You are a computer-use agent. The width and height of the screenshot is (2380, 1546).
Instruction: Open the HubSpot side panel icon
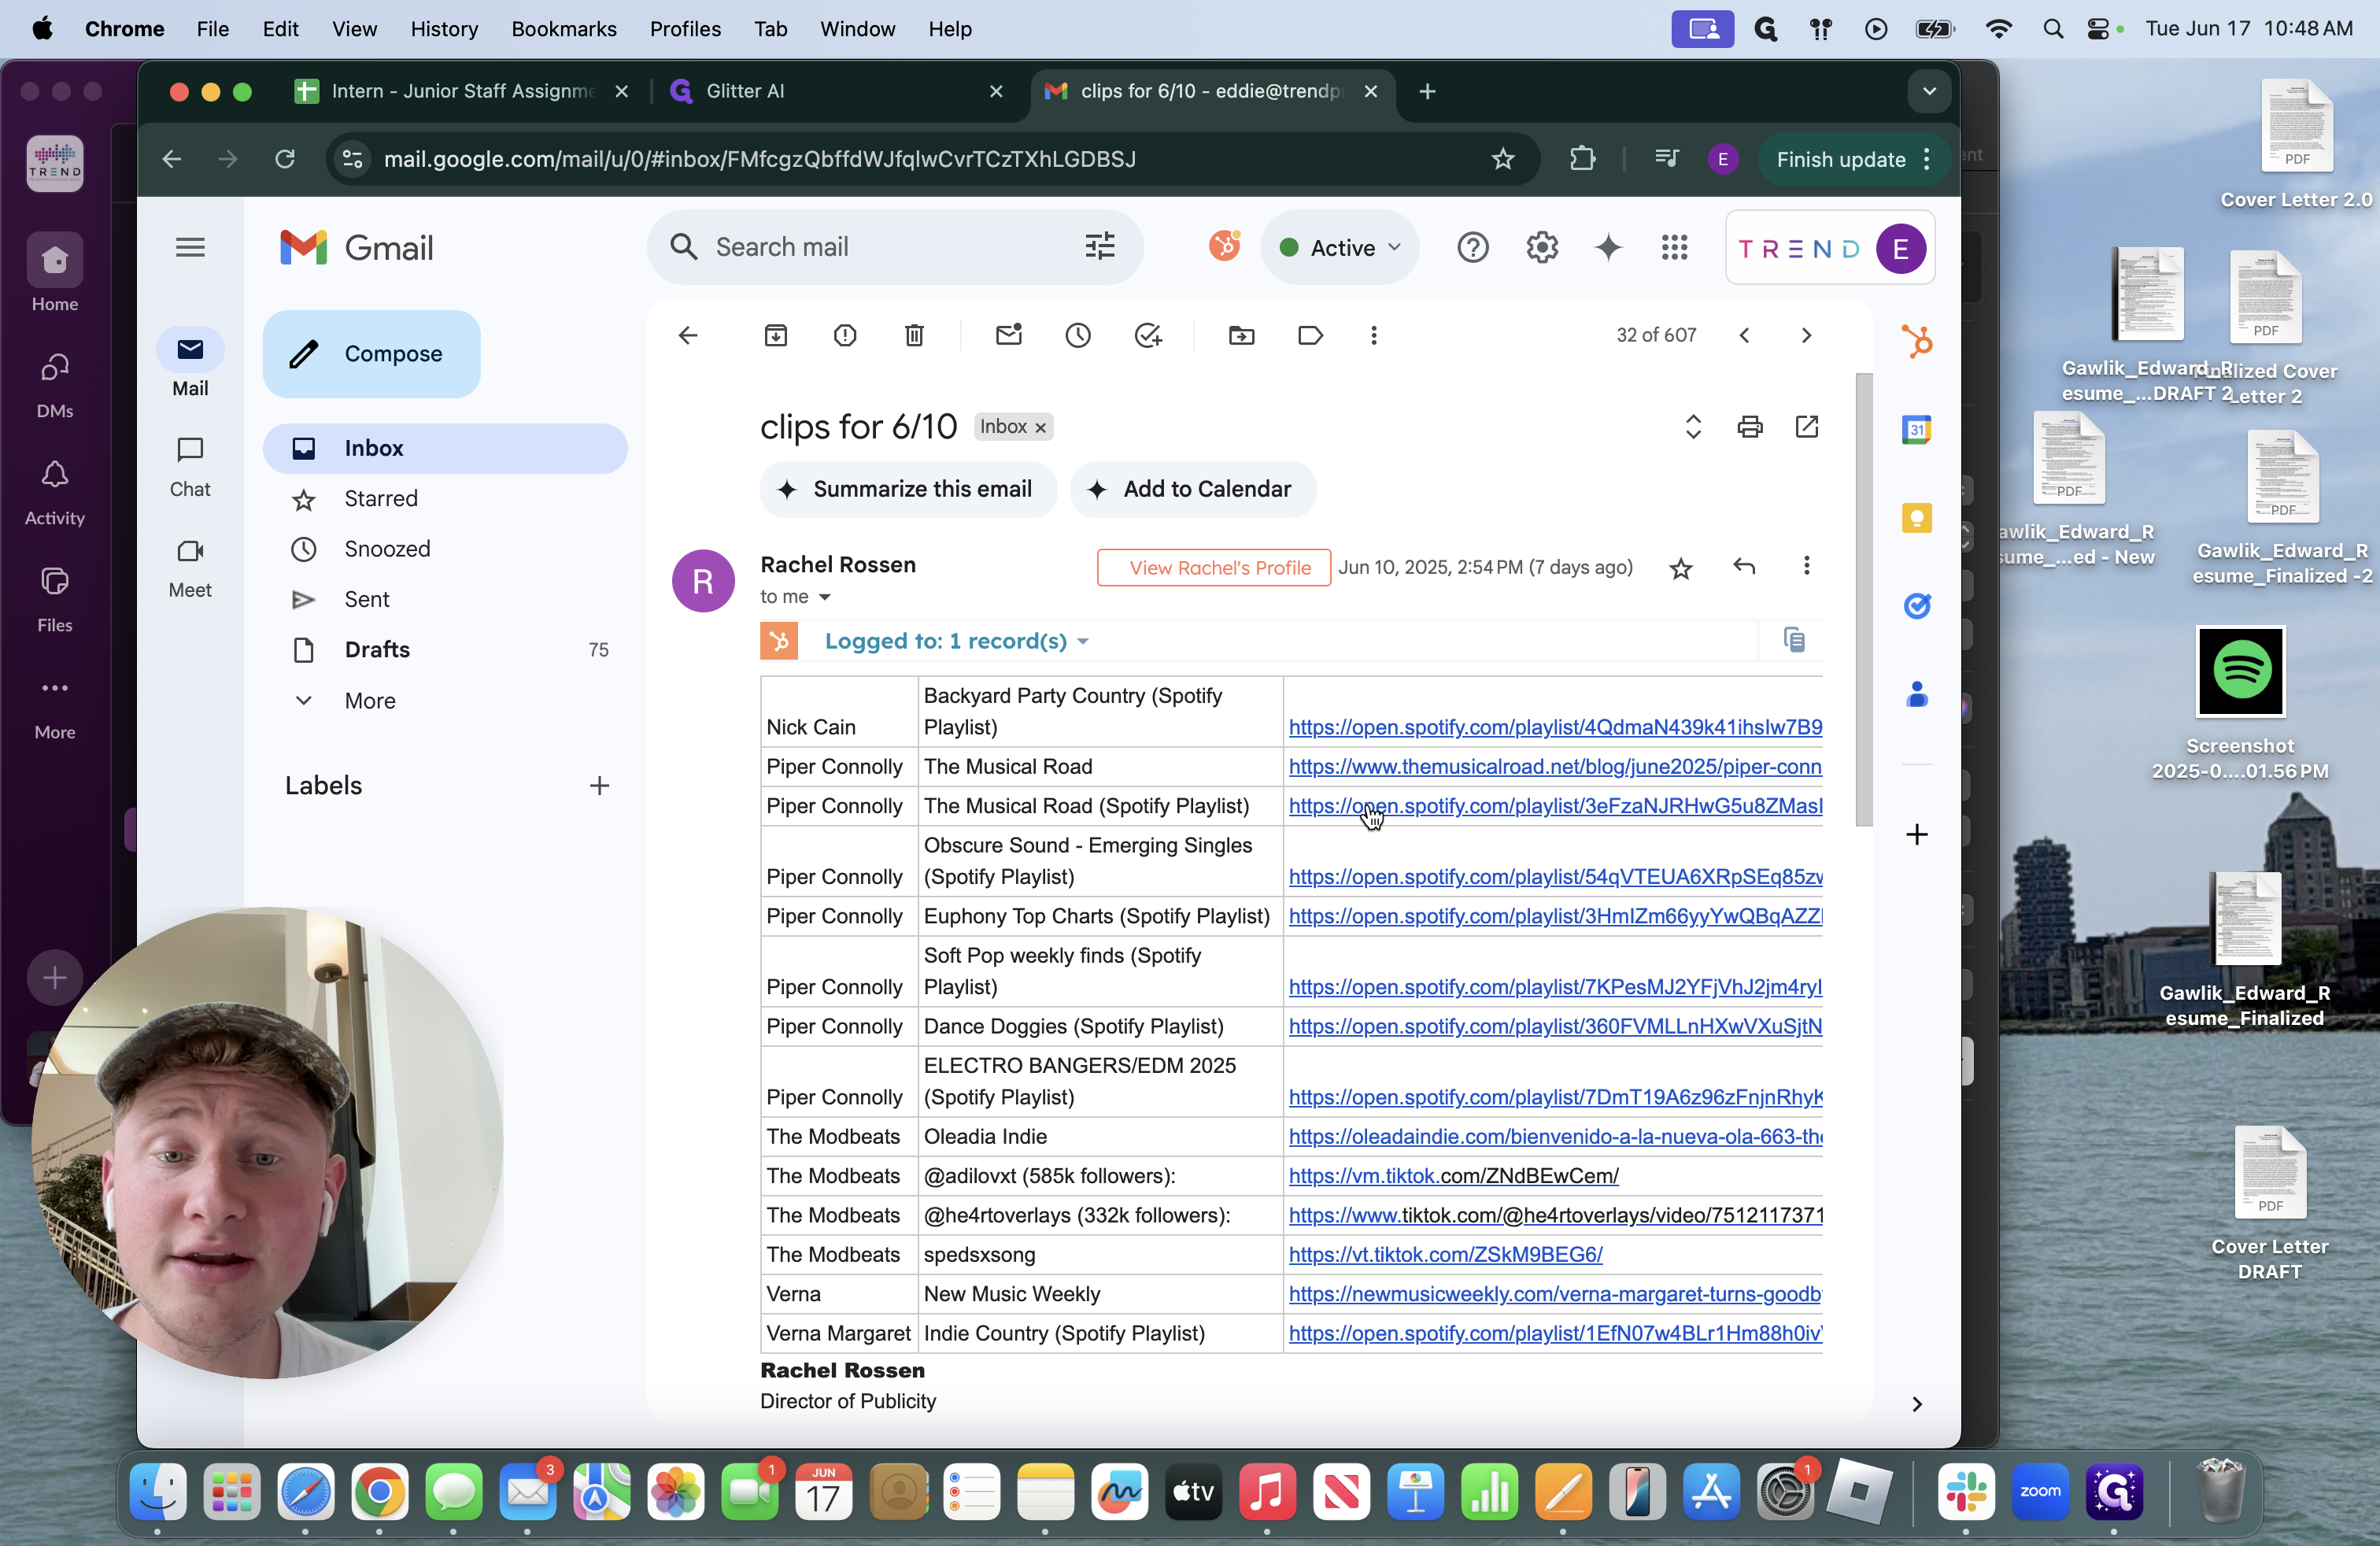1916,341
